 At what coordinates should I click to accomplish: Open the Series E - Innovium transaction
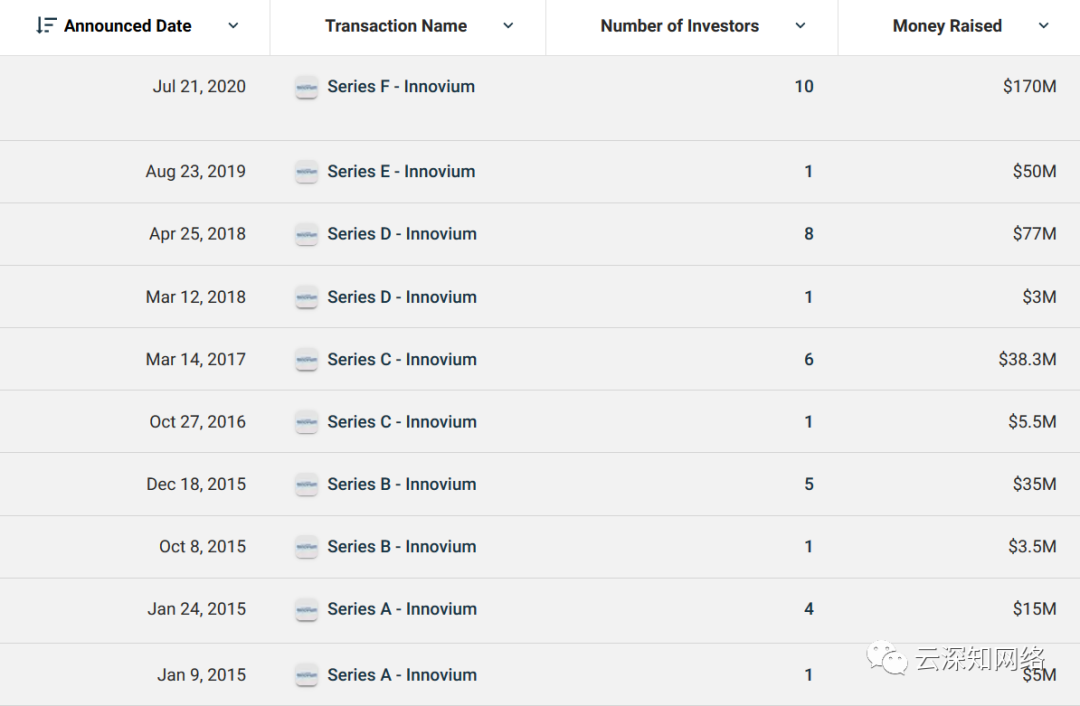(401, 172)
